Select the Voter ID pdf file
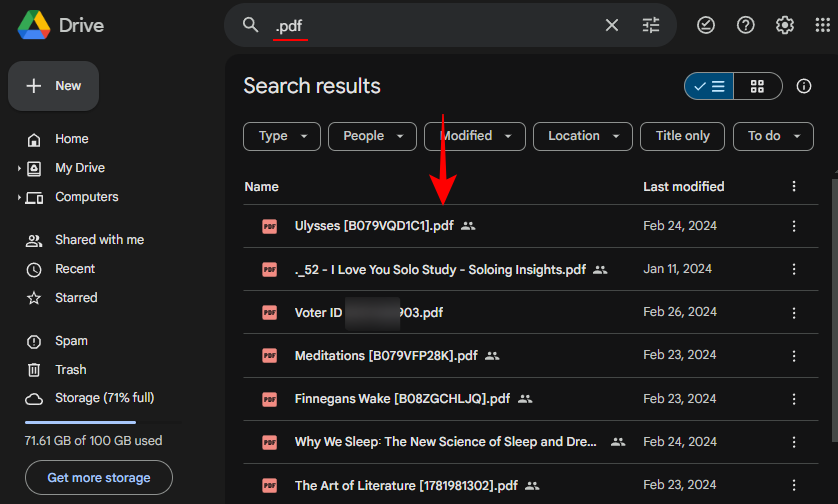The image size is (838, 504). point(369,313)
